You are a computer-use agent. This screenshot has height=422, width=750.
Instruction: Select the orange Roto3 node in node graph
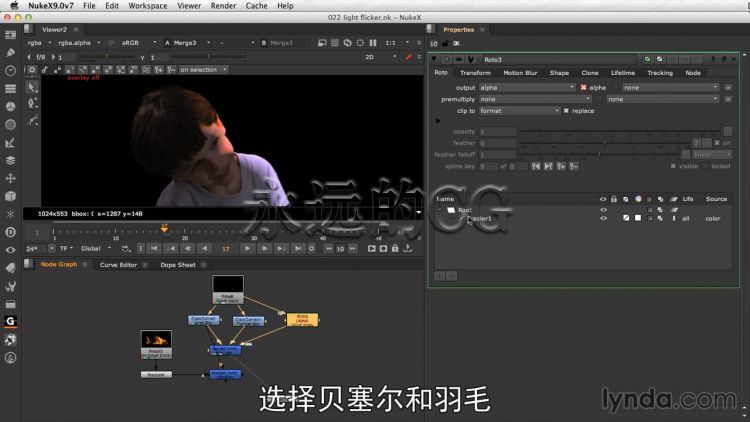[x=302, y=320]
